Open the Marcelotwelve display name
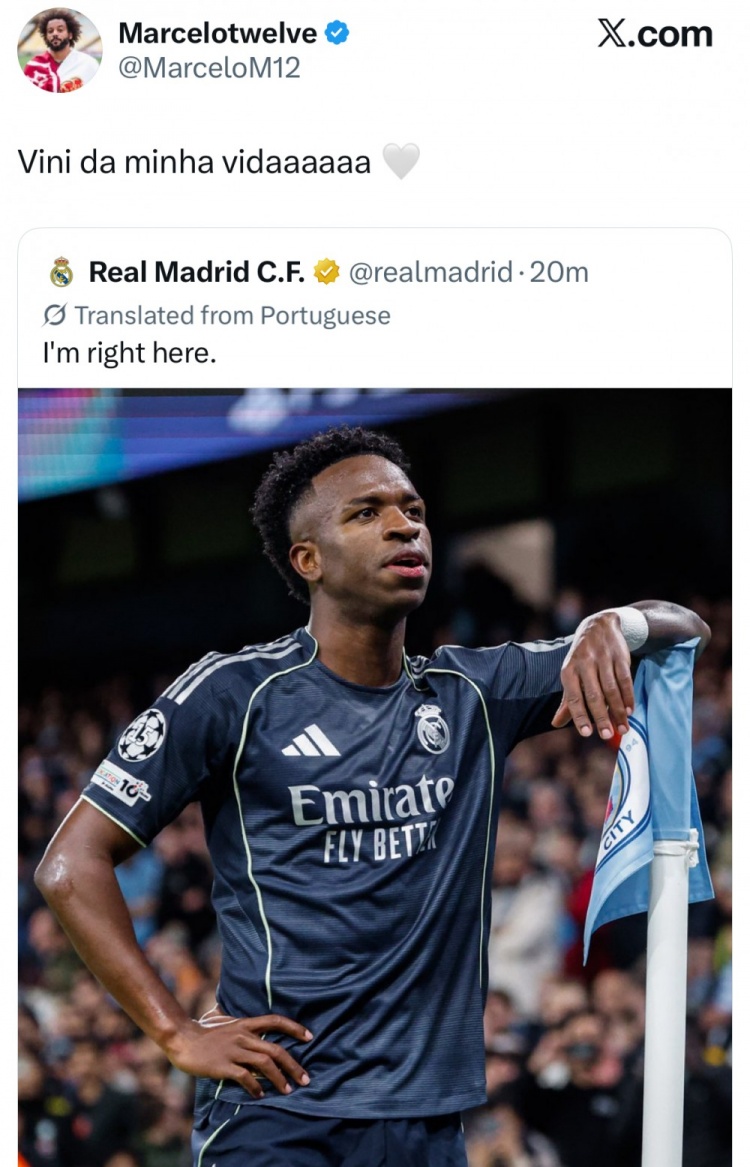The width and height of the screenshot is (750, 1167). pyautogui.click(x=217, y=33)
